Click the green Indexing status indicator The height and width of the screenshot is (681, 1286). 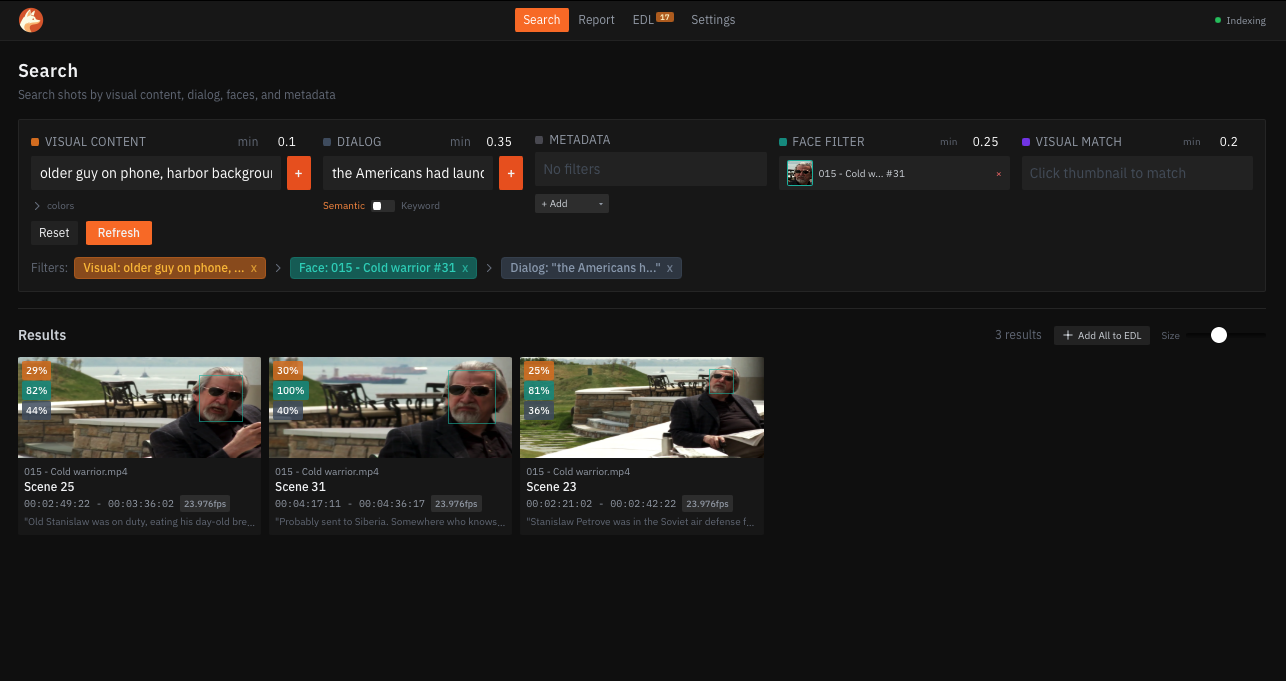pos(1217,20)
